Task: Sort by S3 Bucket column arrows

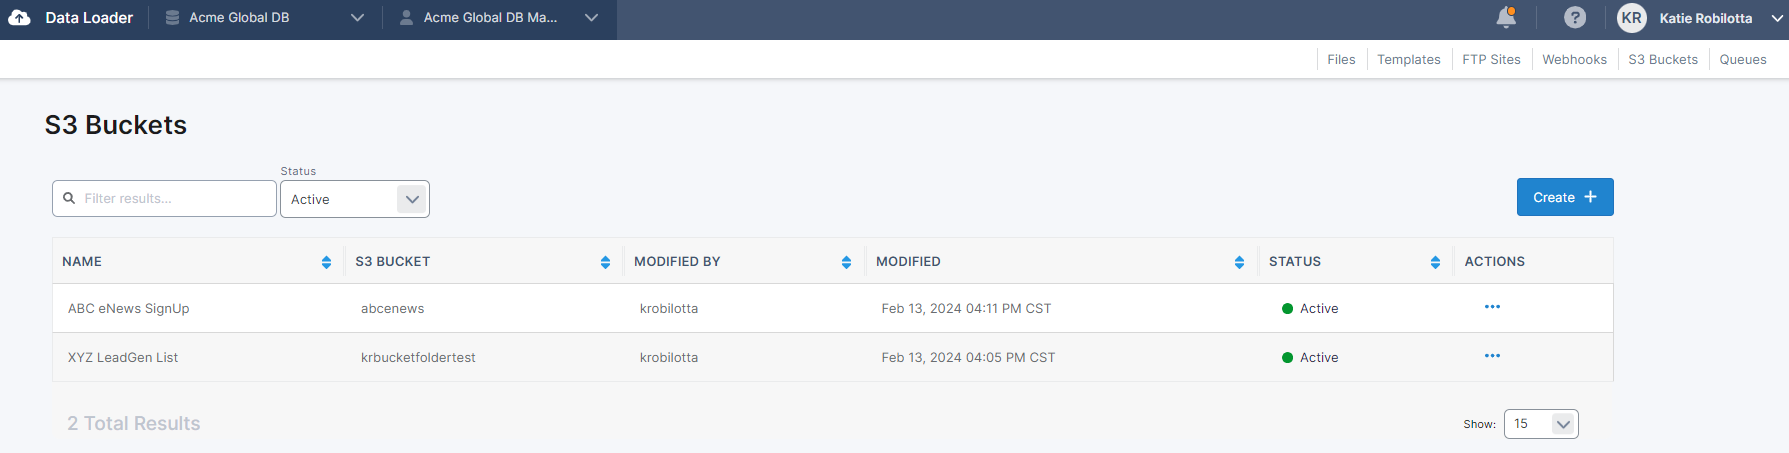Action: (605, 262)
